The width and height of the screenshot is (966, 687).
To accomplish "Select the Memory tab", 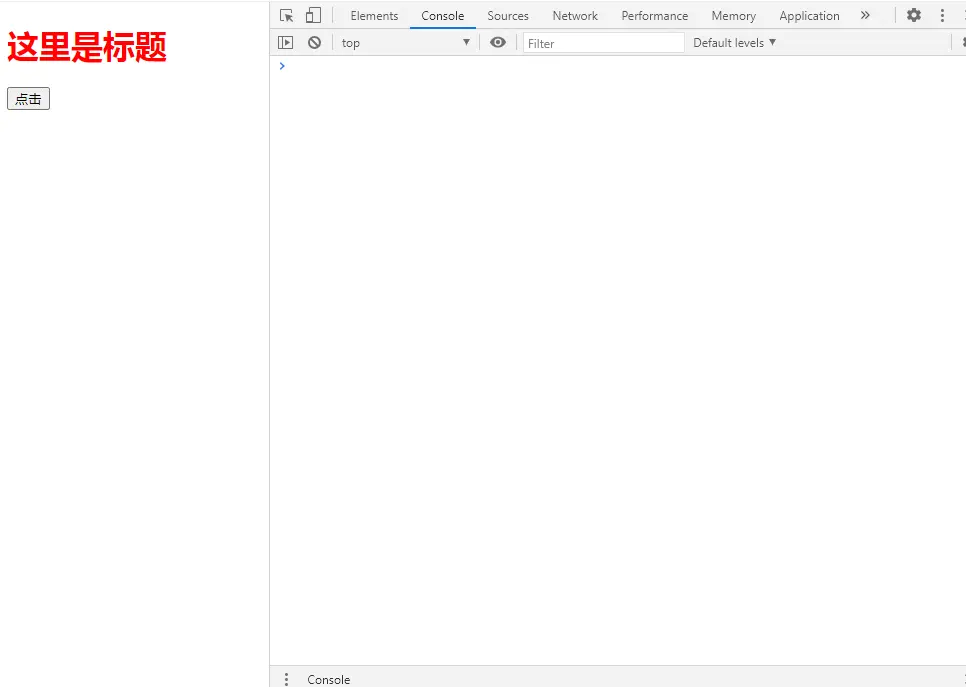I will 733,16.
